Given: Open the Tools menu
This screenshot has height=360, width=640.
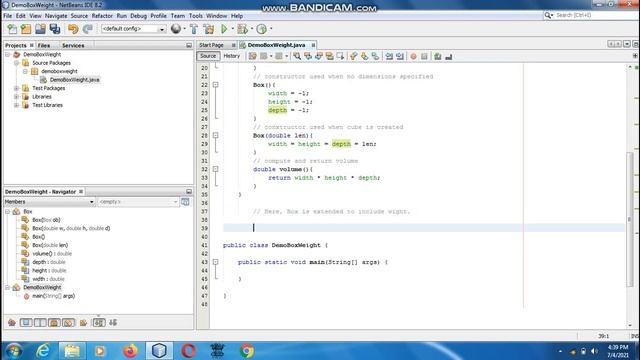Looking at the screenshot, I should [196, 16].
